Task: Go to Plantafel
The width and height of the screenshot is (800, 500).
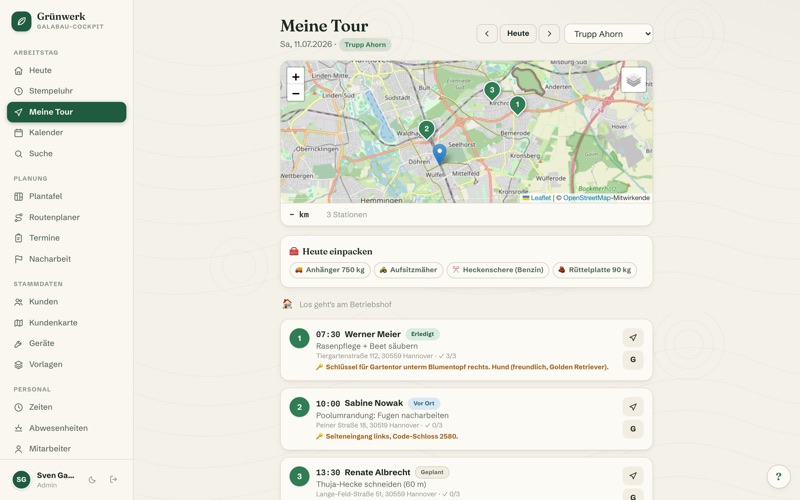Action: [66, 196]
